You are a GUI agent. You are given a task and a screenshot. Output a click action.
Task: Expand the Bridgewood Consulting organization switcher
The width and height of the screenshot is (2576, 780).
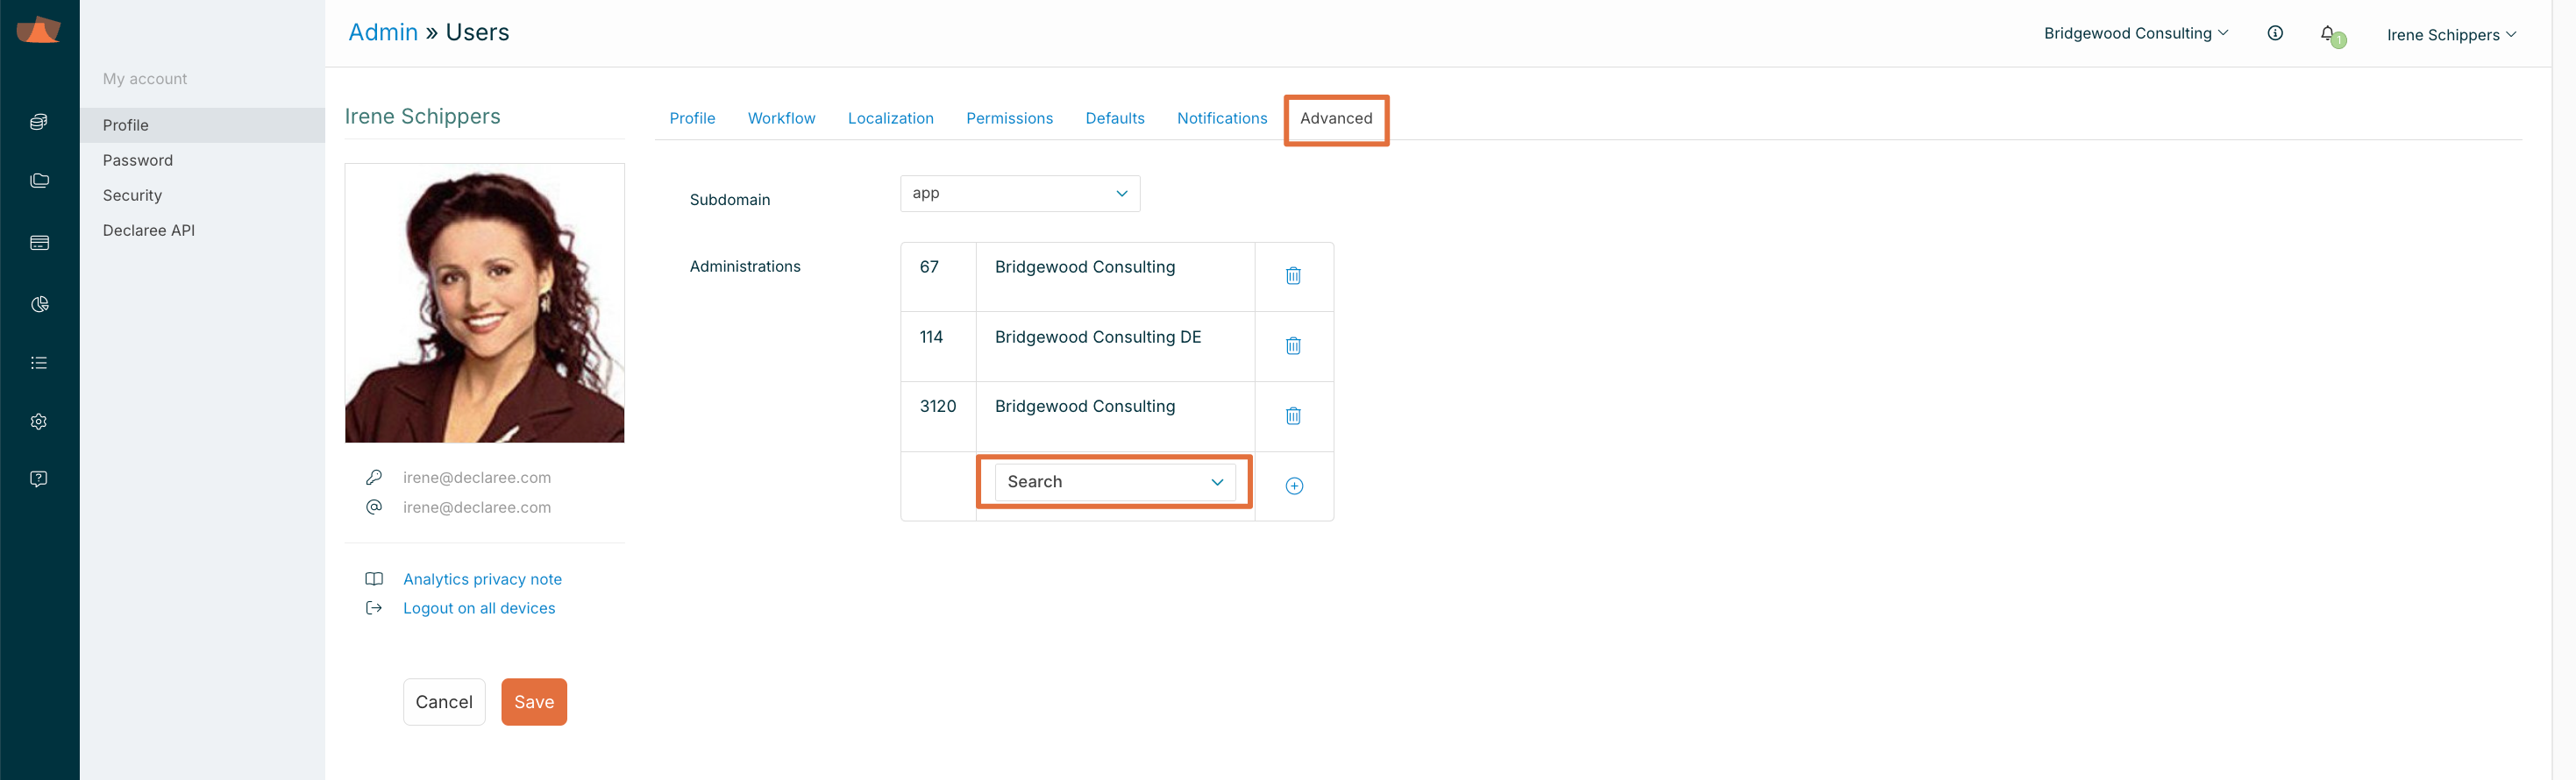(2135, 33)
